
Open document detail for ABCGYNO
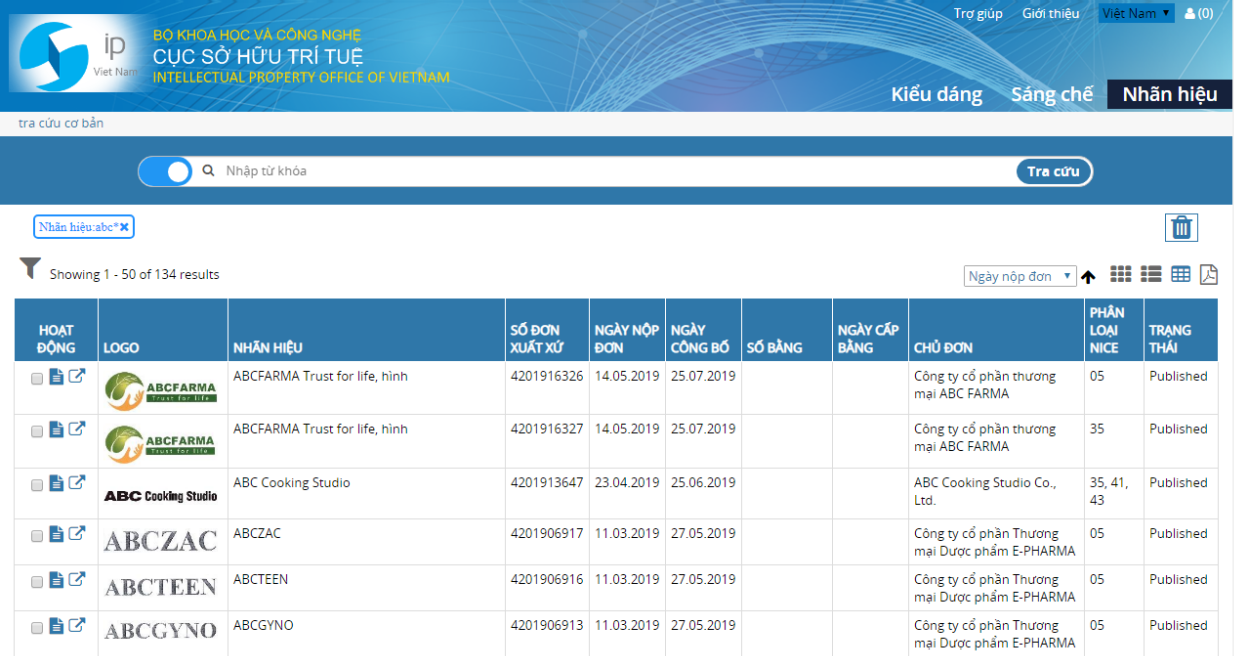pyautogui.click(x=57, y=626)
